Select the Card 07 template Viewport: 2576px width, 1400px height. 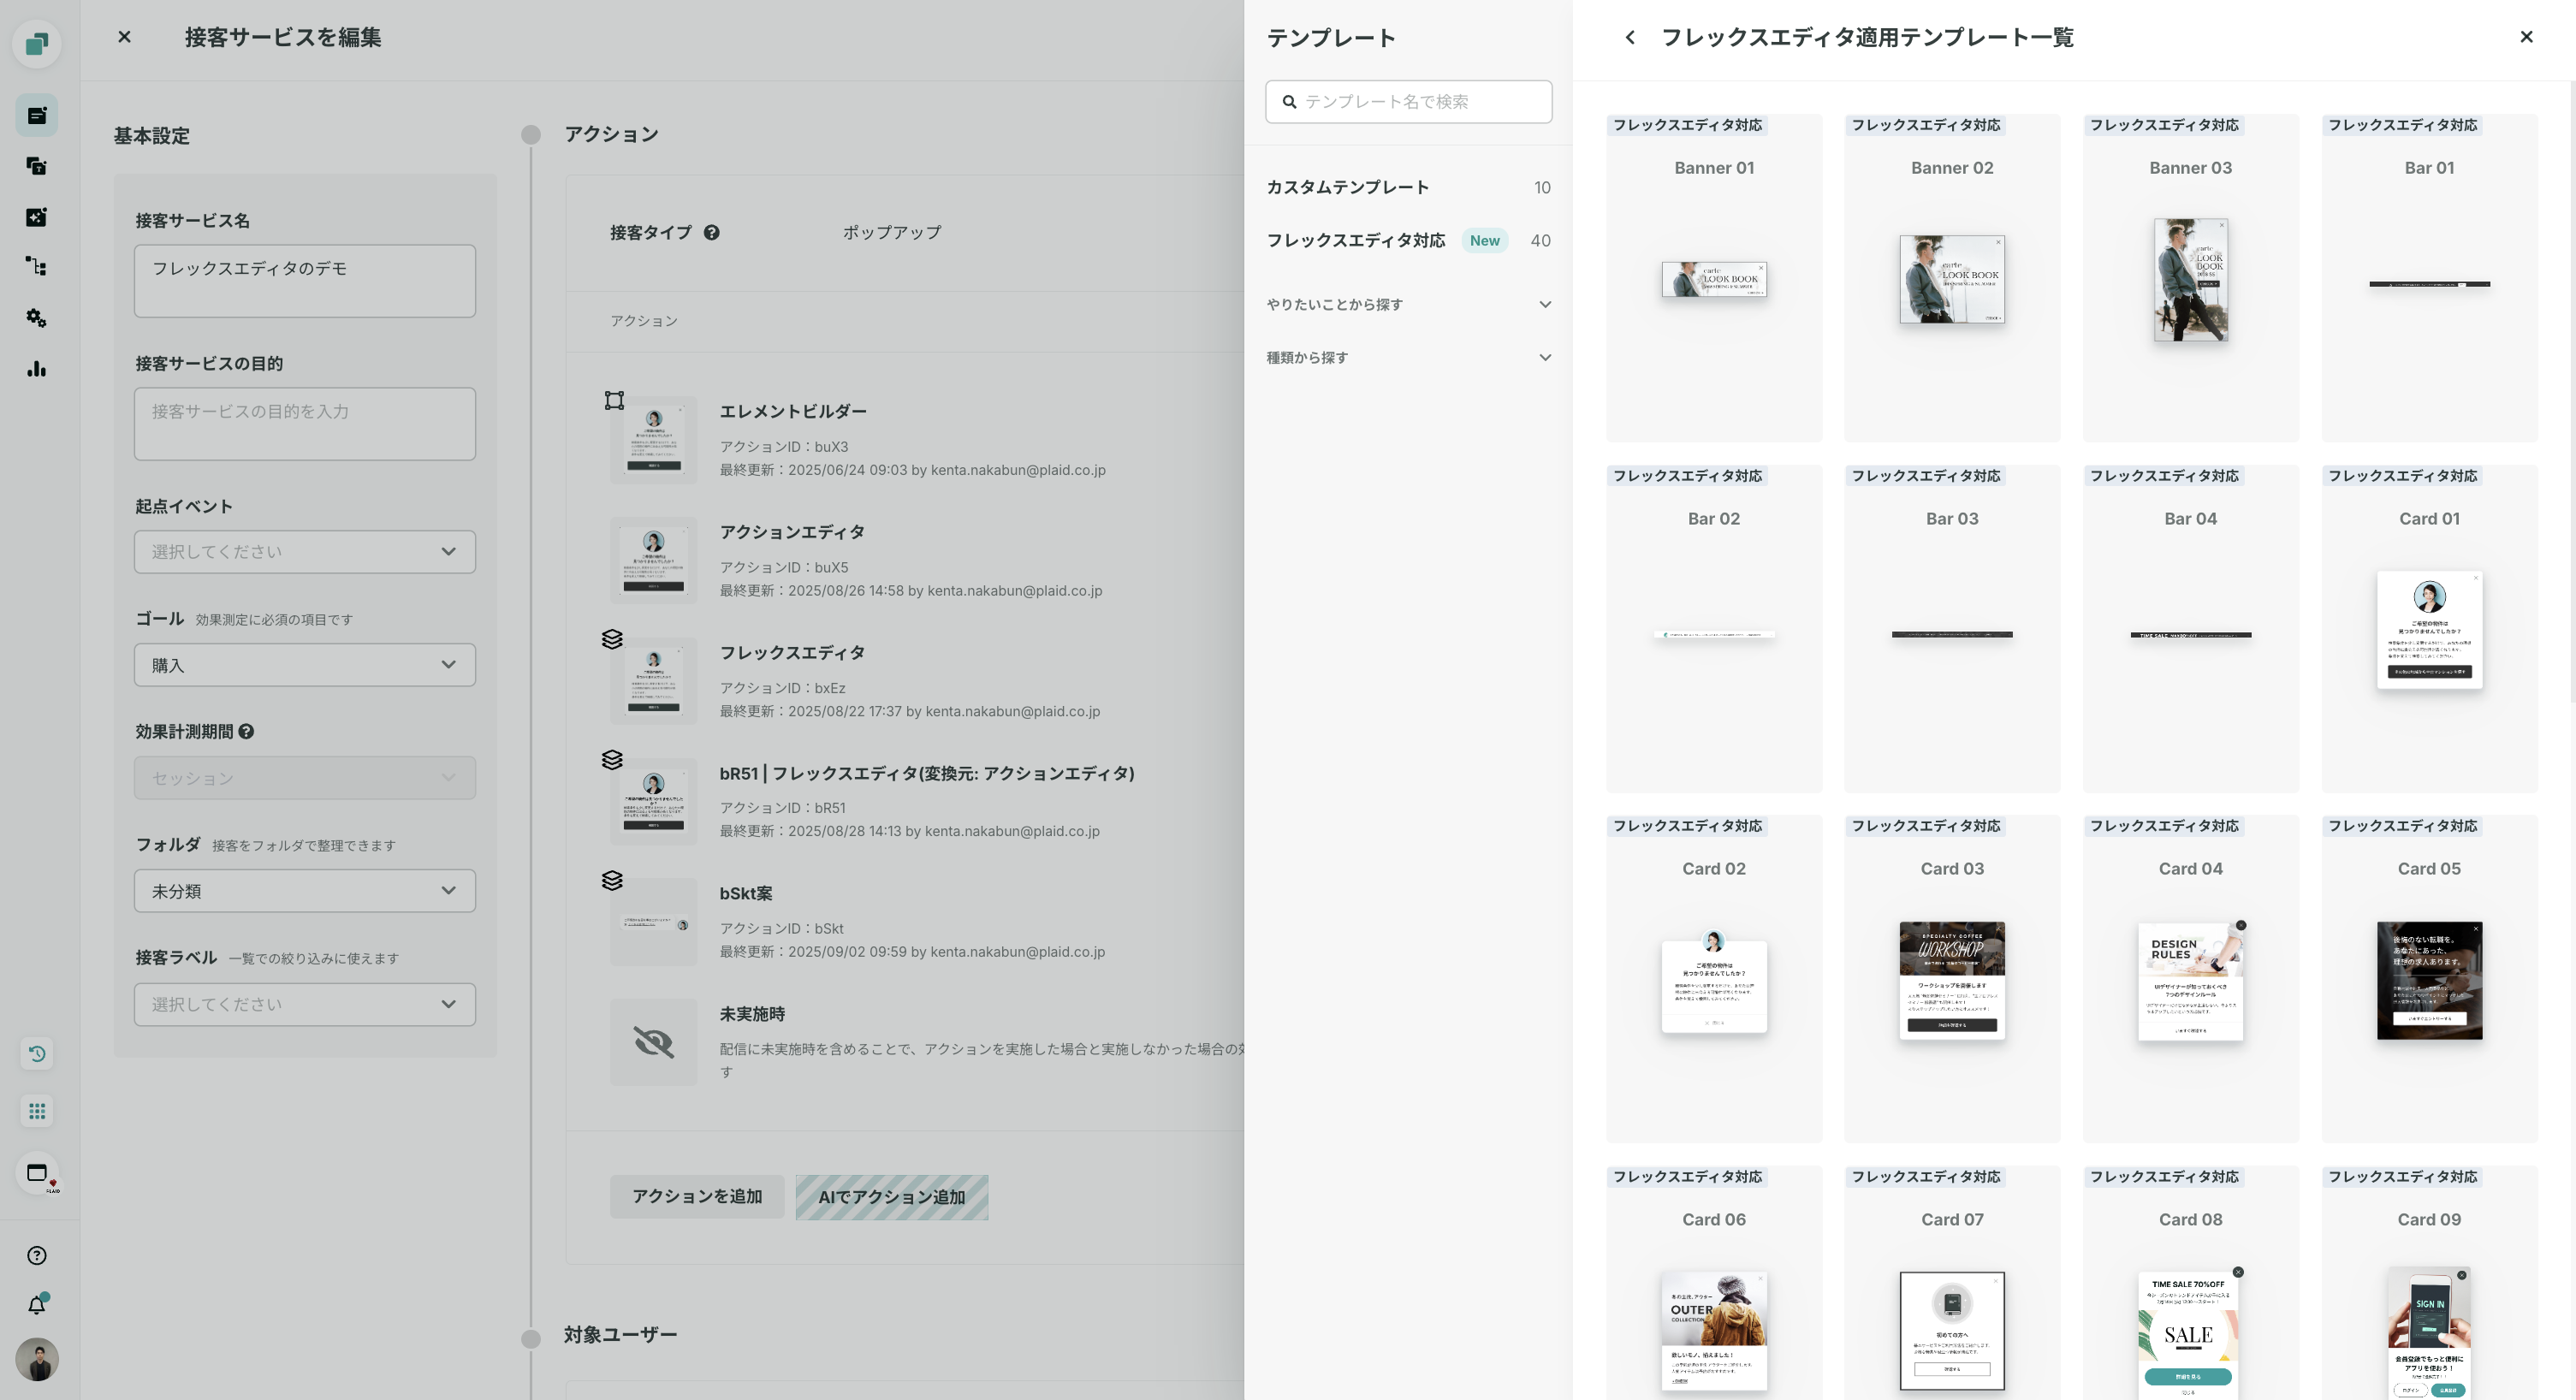(1952, 1284)
